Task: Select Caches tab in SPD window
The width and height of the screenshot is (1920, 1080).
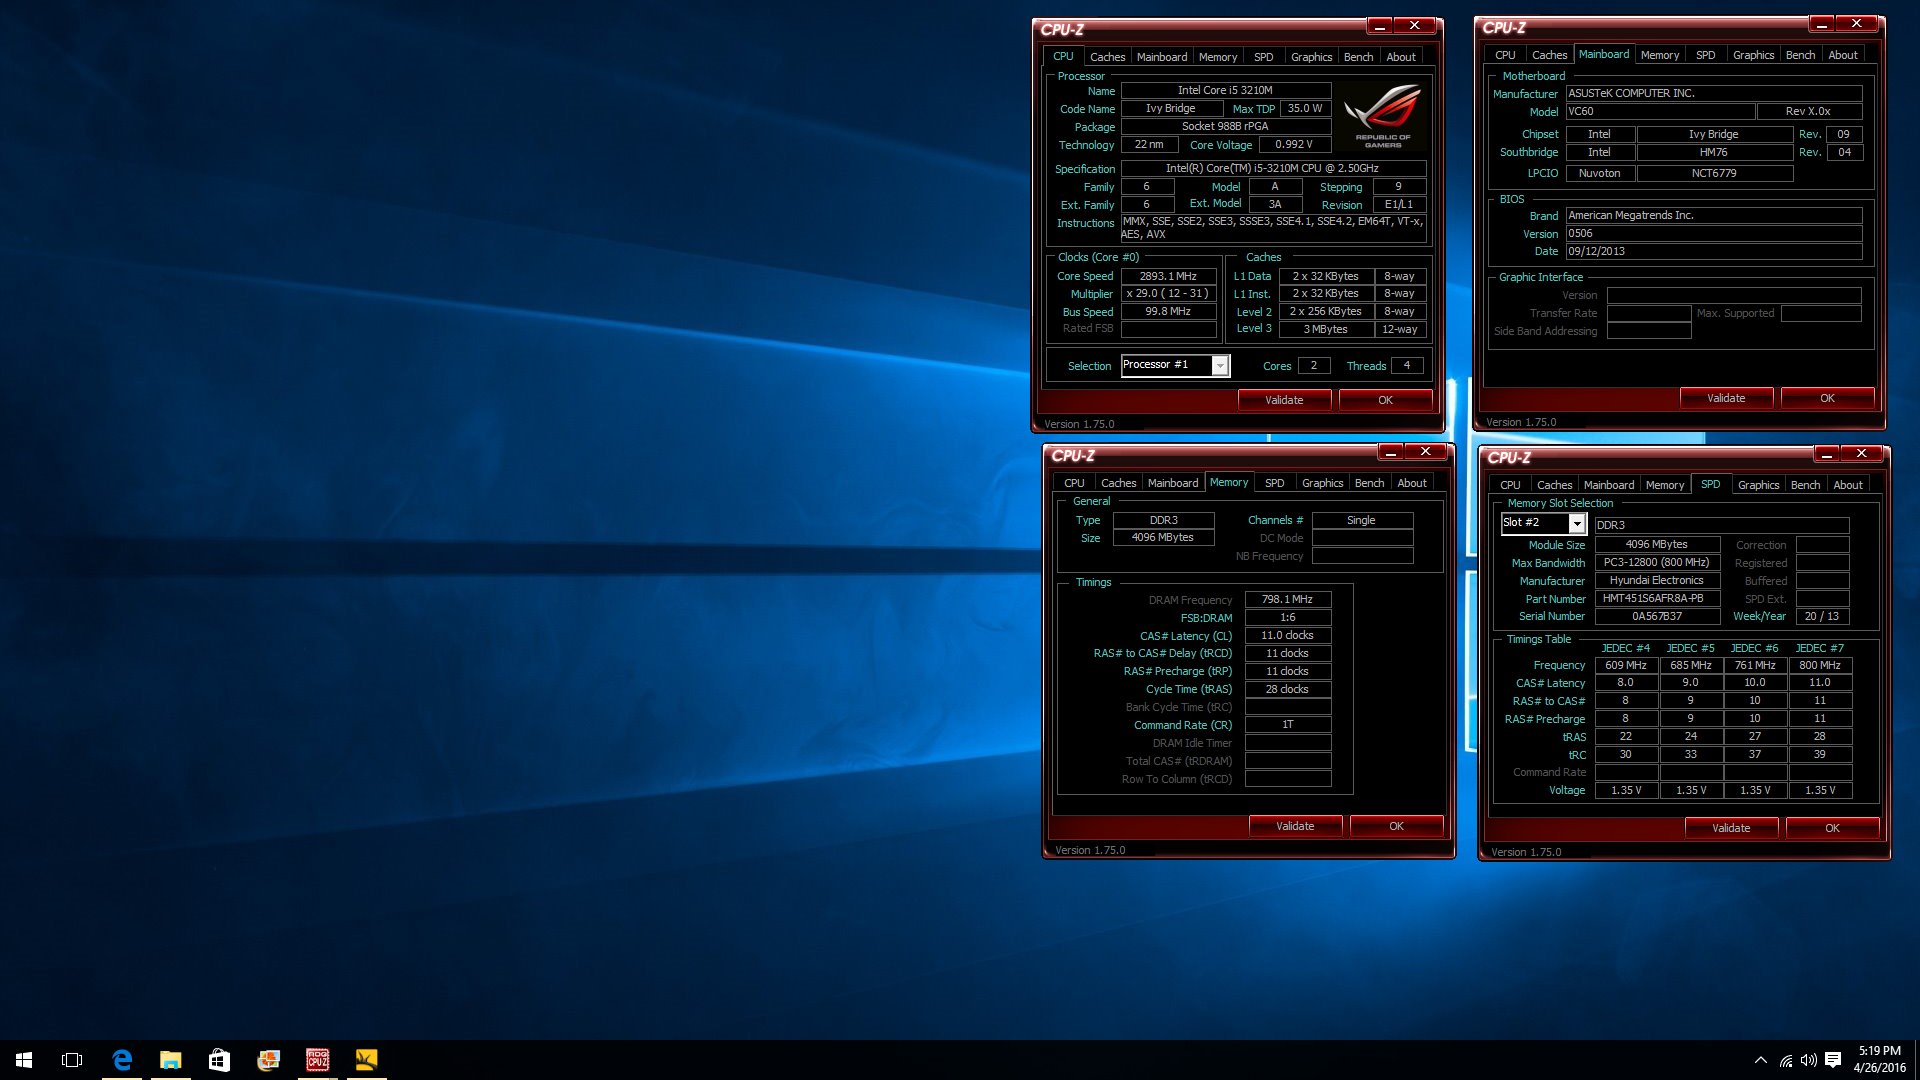Action: (1554, 485)
